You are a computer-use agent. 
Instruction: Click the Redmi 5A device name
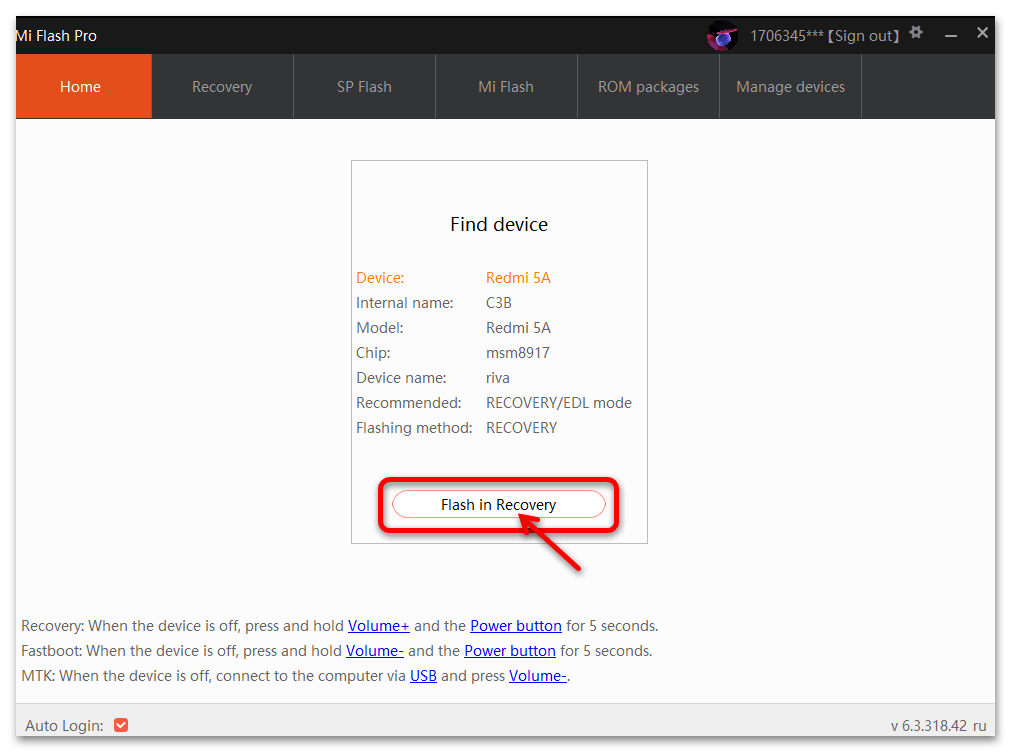coord(518,278)
